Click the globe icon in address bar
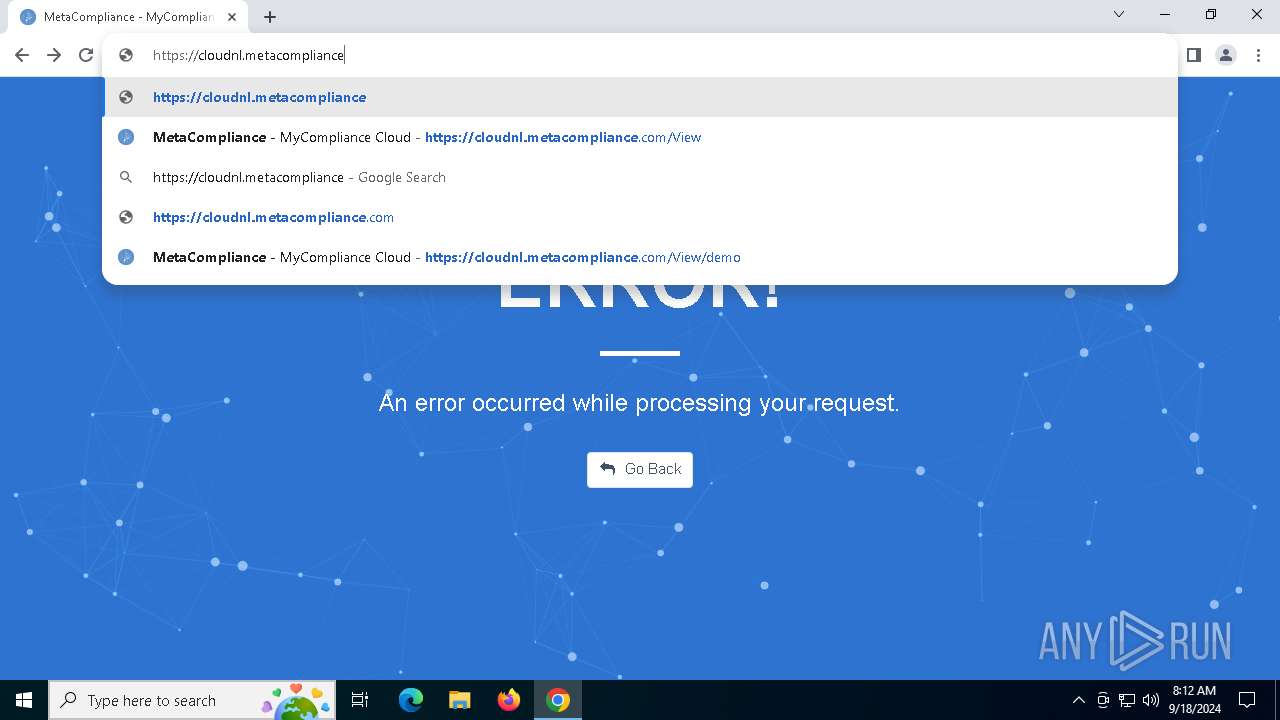1280x720 pixels. 126,55
